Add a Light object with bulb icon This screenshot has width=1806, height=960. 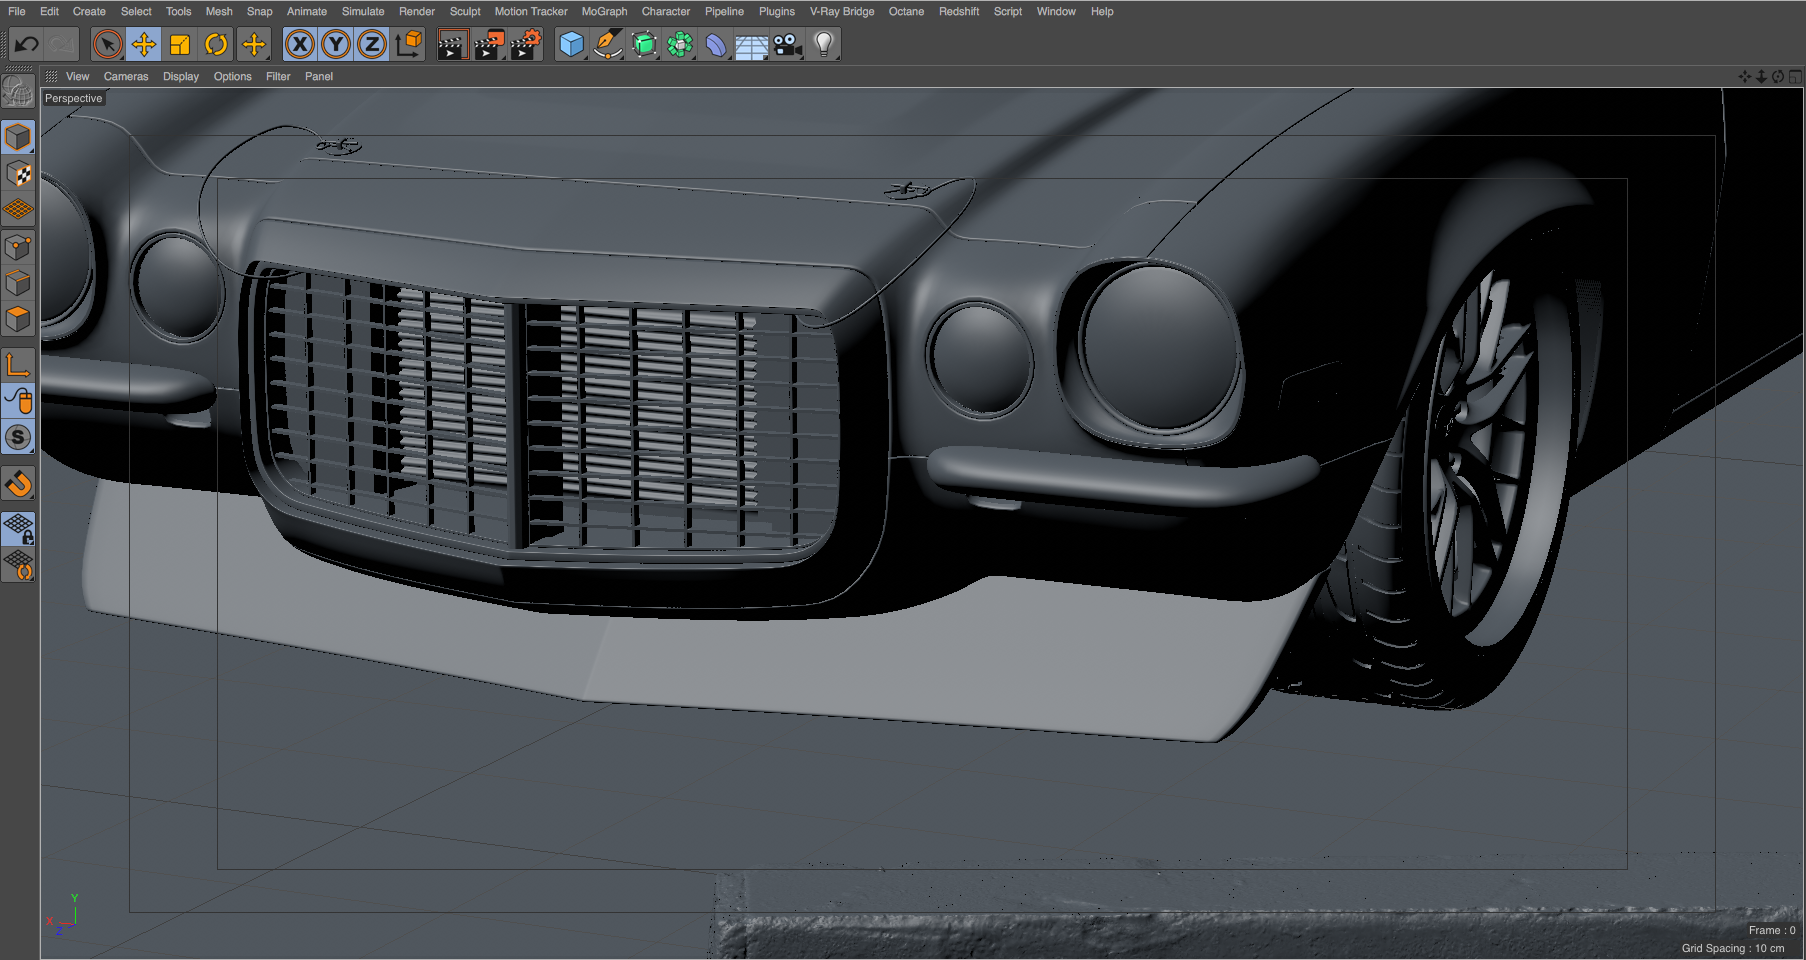click(x=823, y=45)
